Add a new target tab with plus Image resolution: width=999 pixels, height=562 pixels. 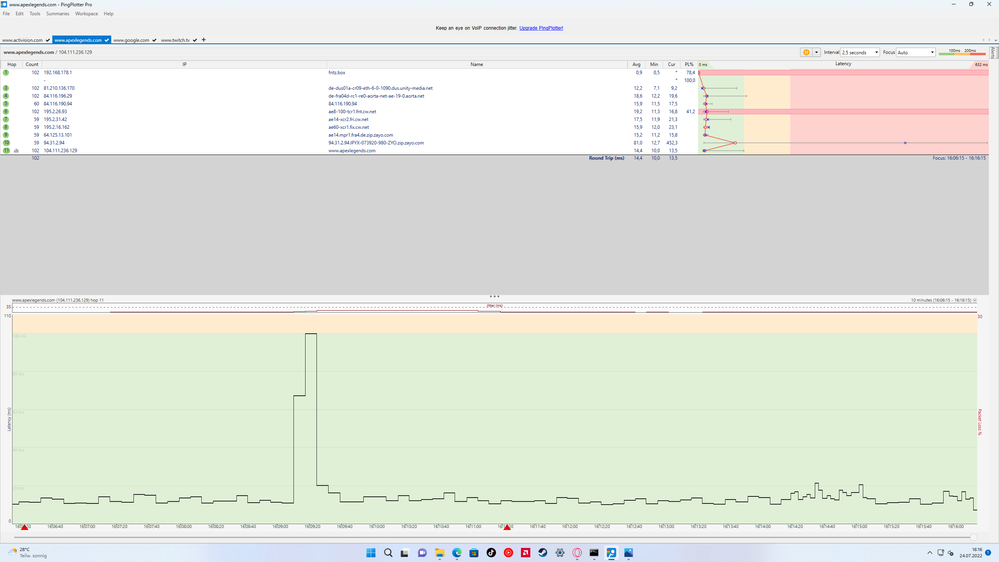click(204, 40)
